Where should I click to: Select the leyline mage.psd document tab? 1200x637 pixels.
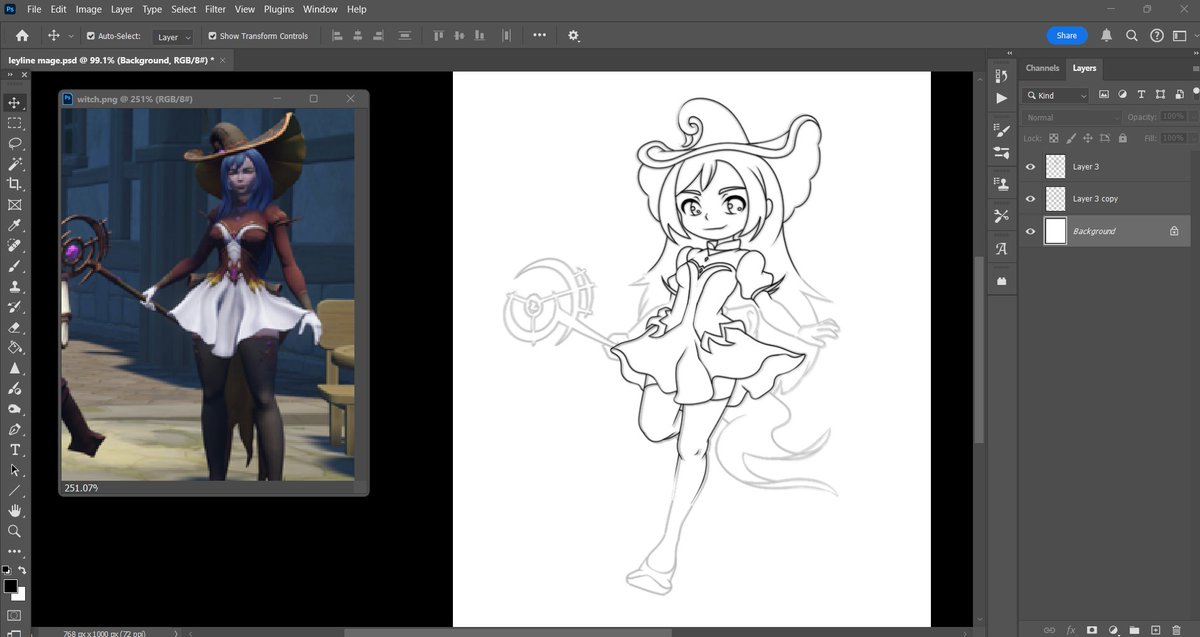click(x=110, y=60)
